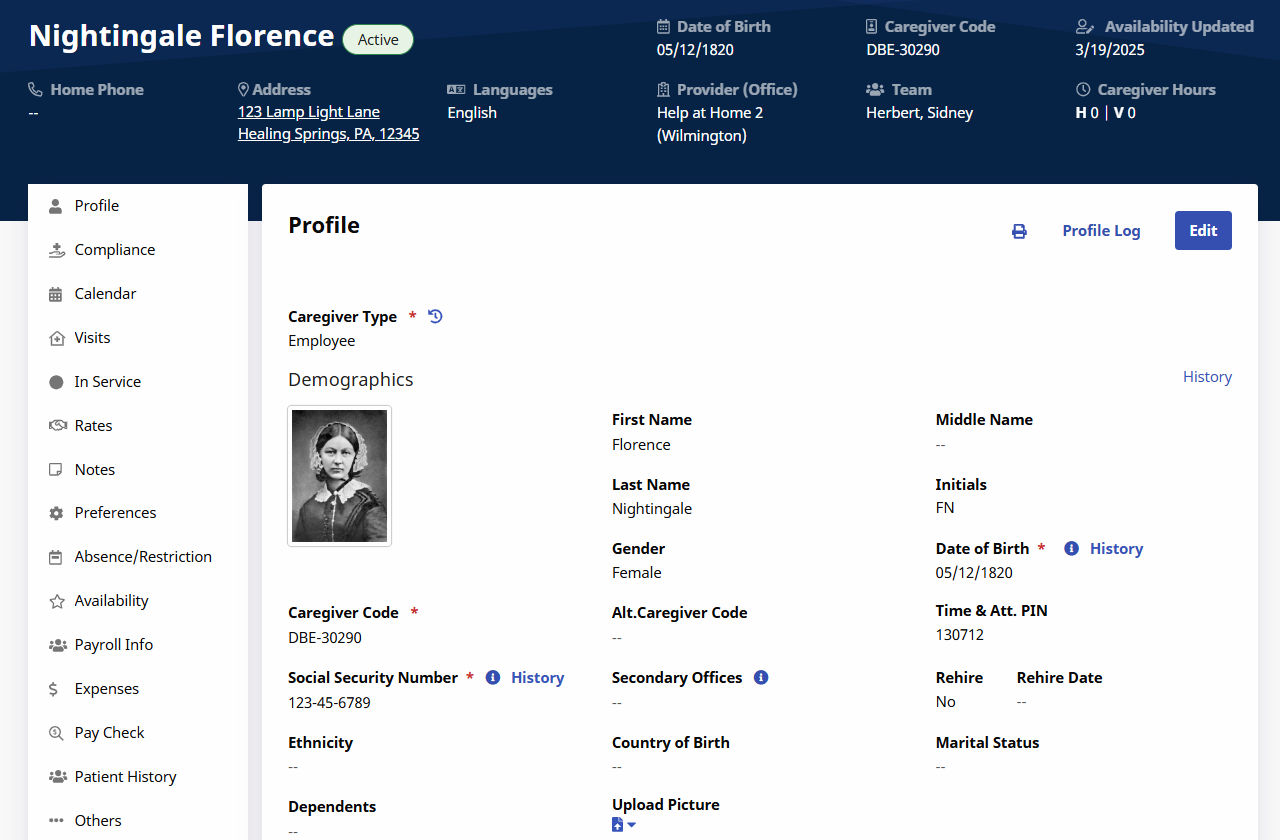Open the Rates sidebar item
This screenshot has height=840, width=1280.
93,426
